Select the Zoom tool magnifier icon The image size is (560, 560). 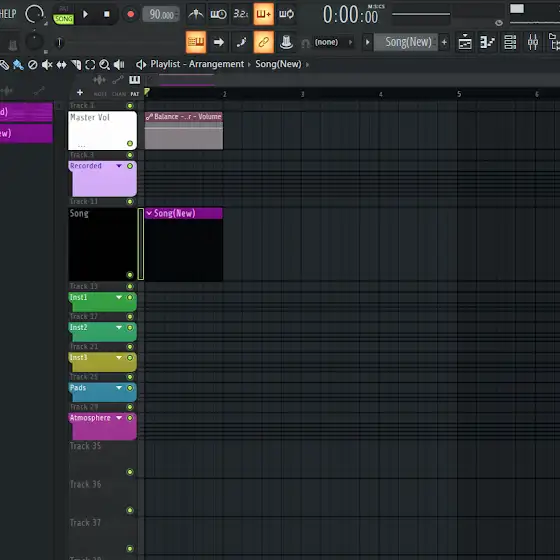(104, 65)
